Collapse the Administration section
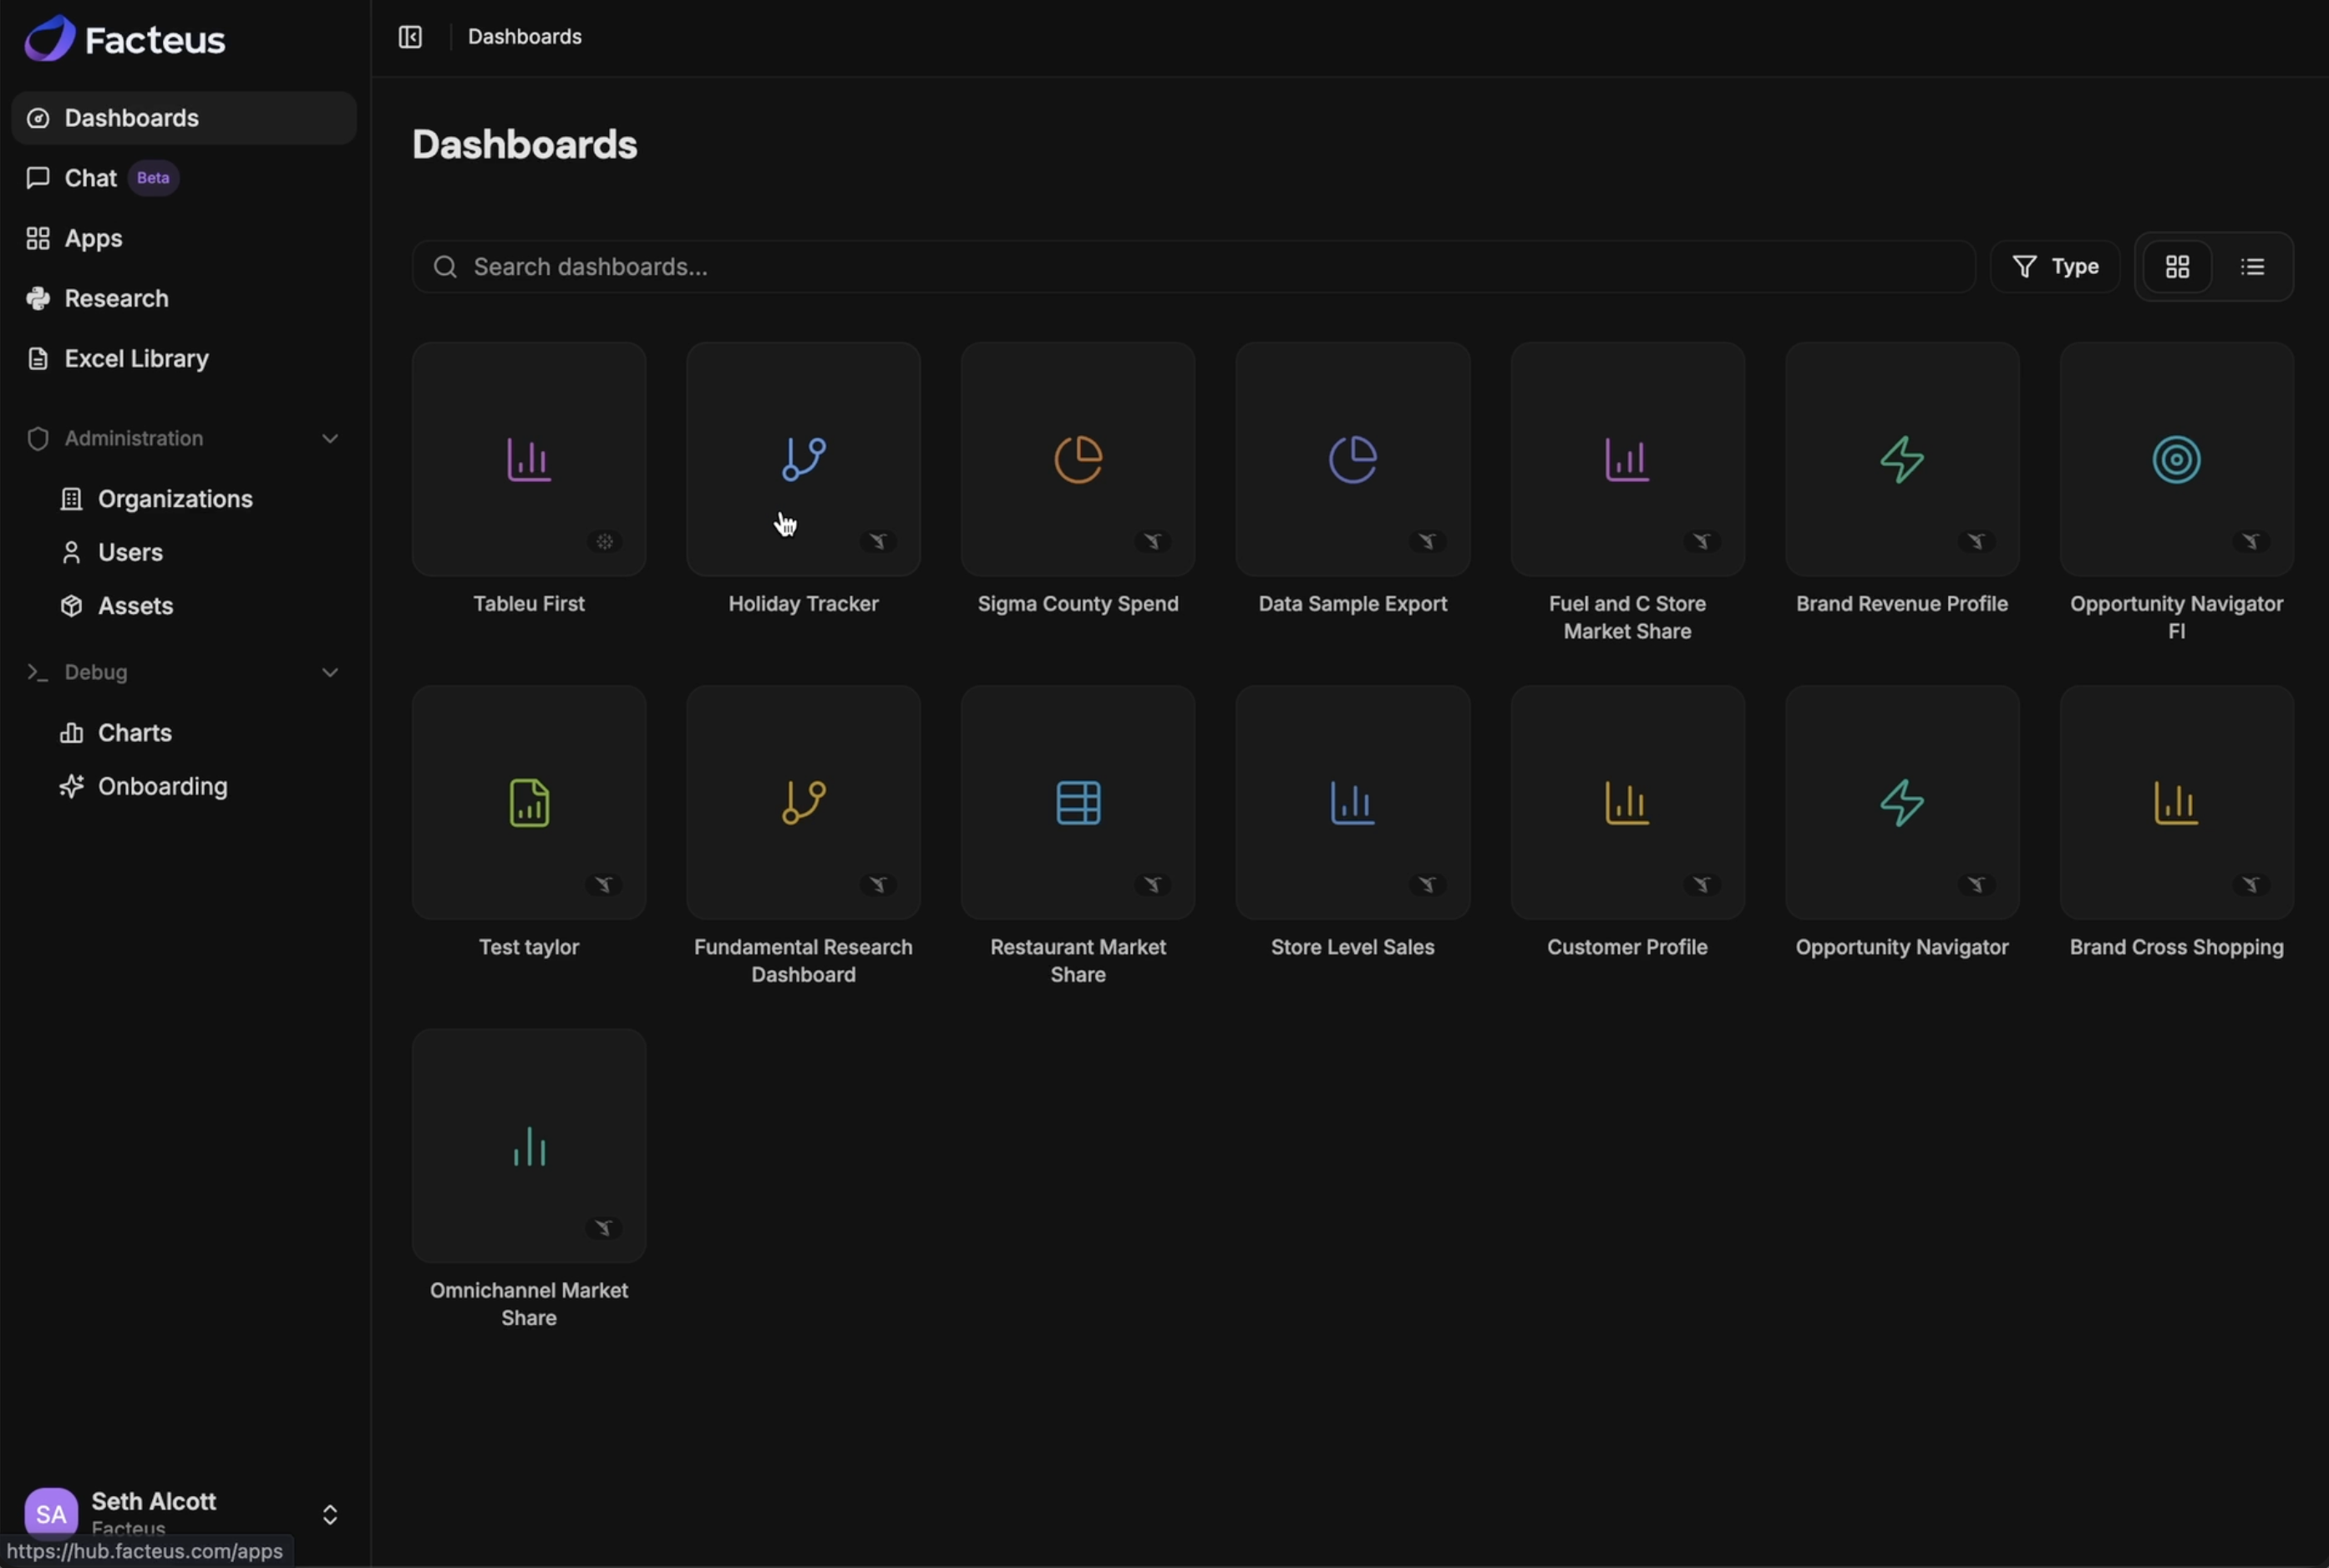This screenshot has width=2329, height=1568. (329, 439)
